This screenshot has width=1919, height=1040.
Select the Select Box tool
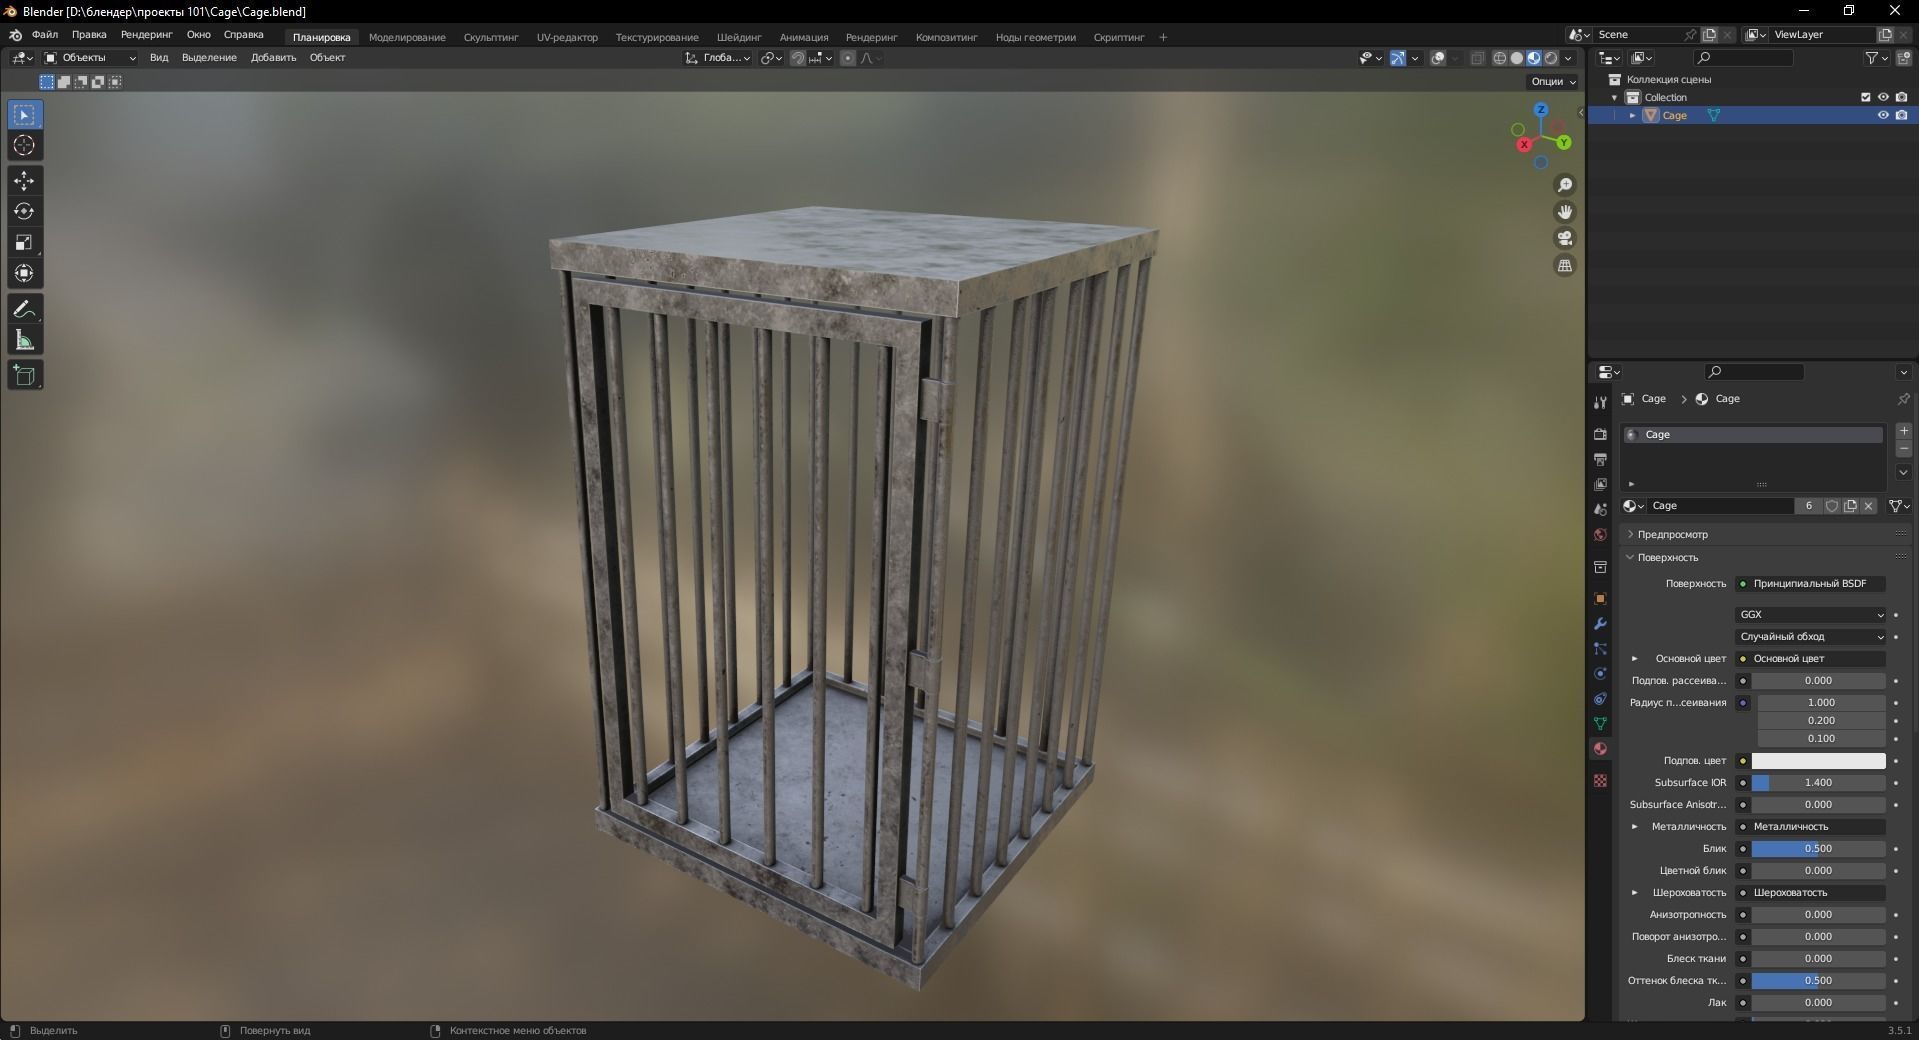pyautogui.click(x=25, y=115)
